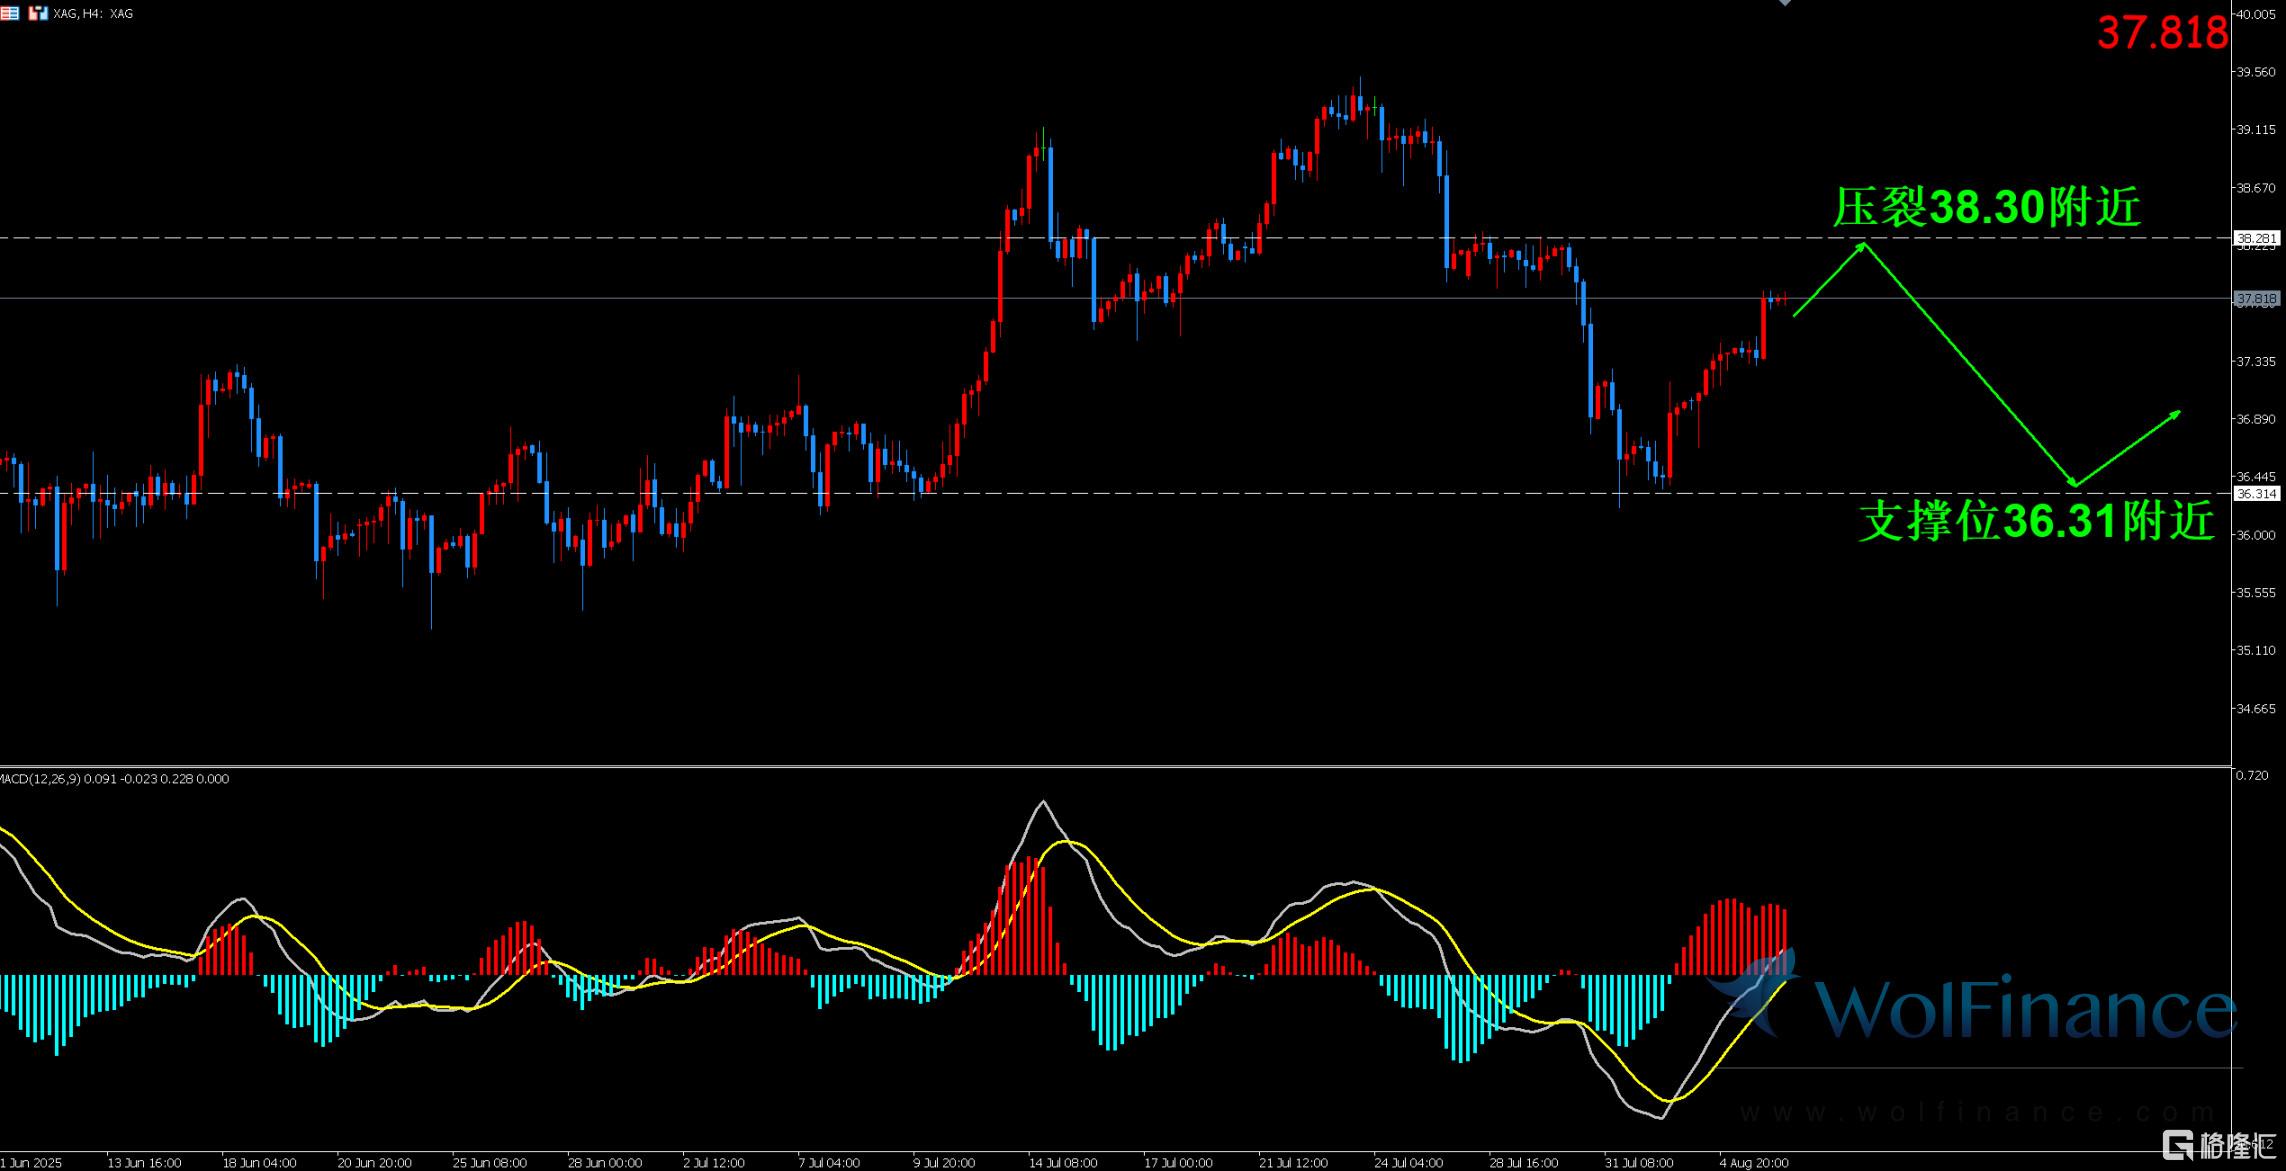The height and width of the screenshot is (1171, 2286).
Task: Toggle the one-click trading panel icon
Action: point(37,13)
